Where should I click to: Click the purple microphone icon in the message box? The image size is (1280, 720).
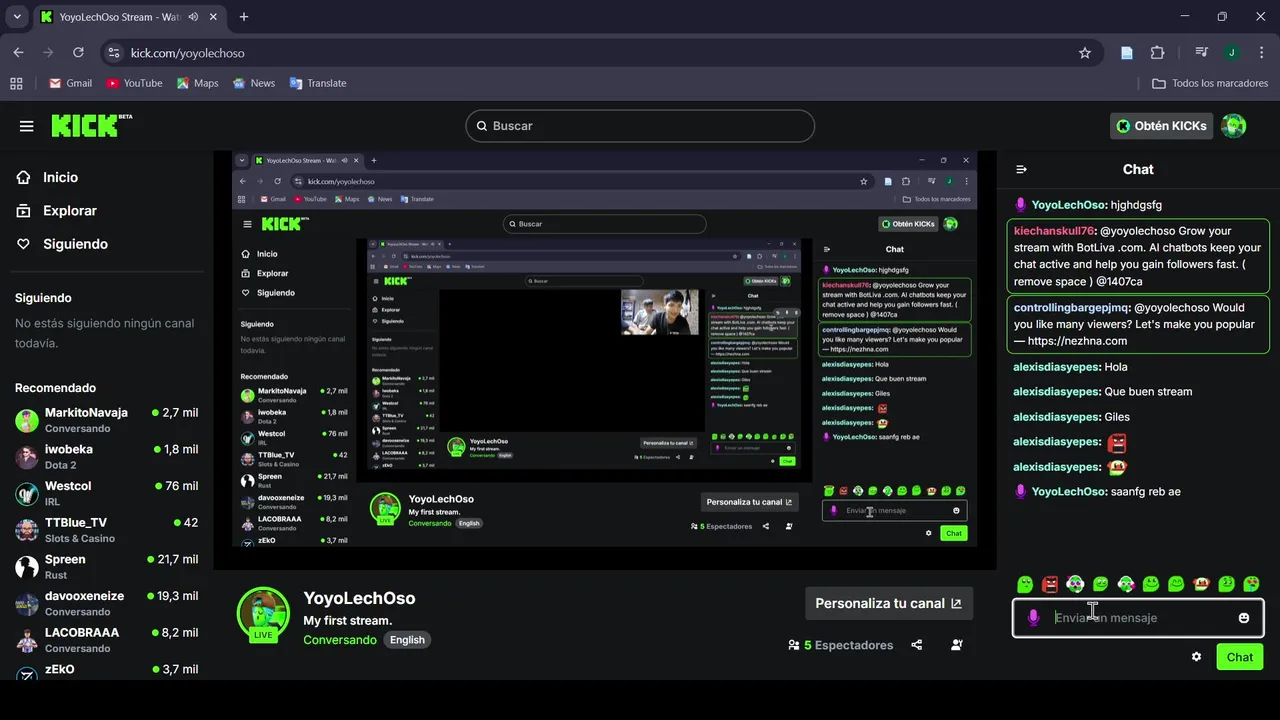pyautogui.click(x=1034, y=618)
